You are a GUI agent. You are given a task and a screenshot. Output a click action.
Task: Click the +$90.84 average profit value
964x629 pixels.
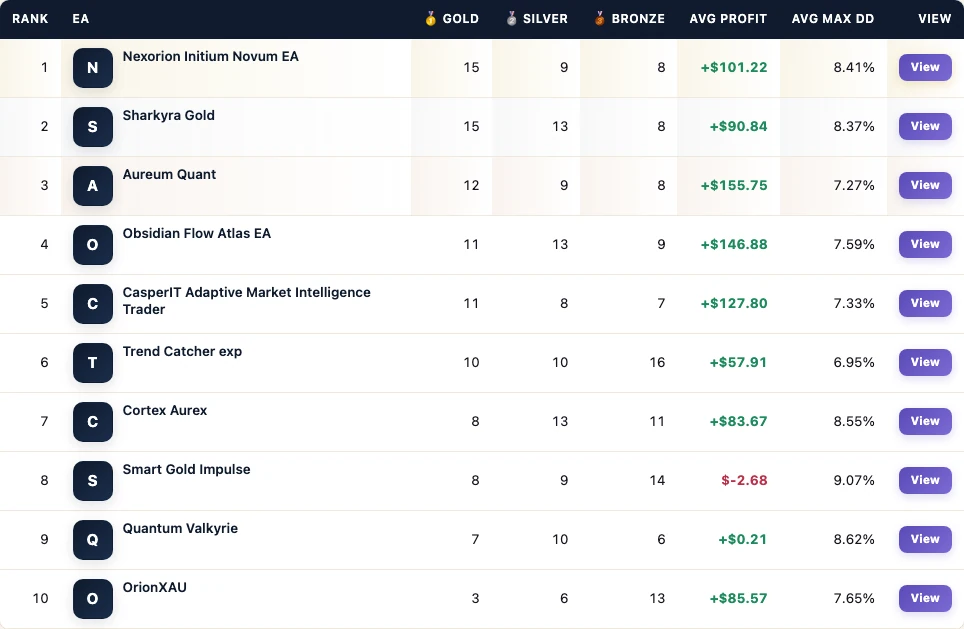[x=738, y=127]
